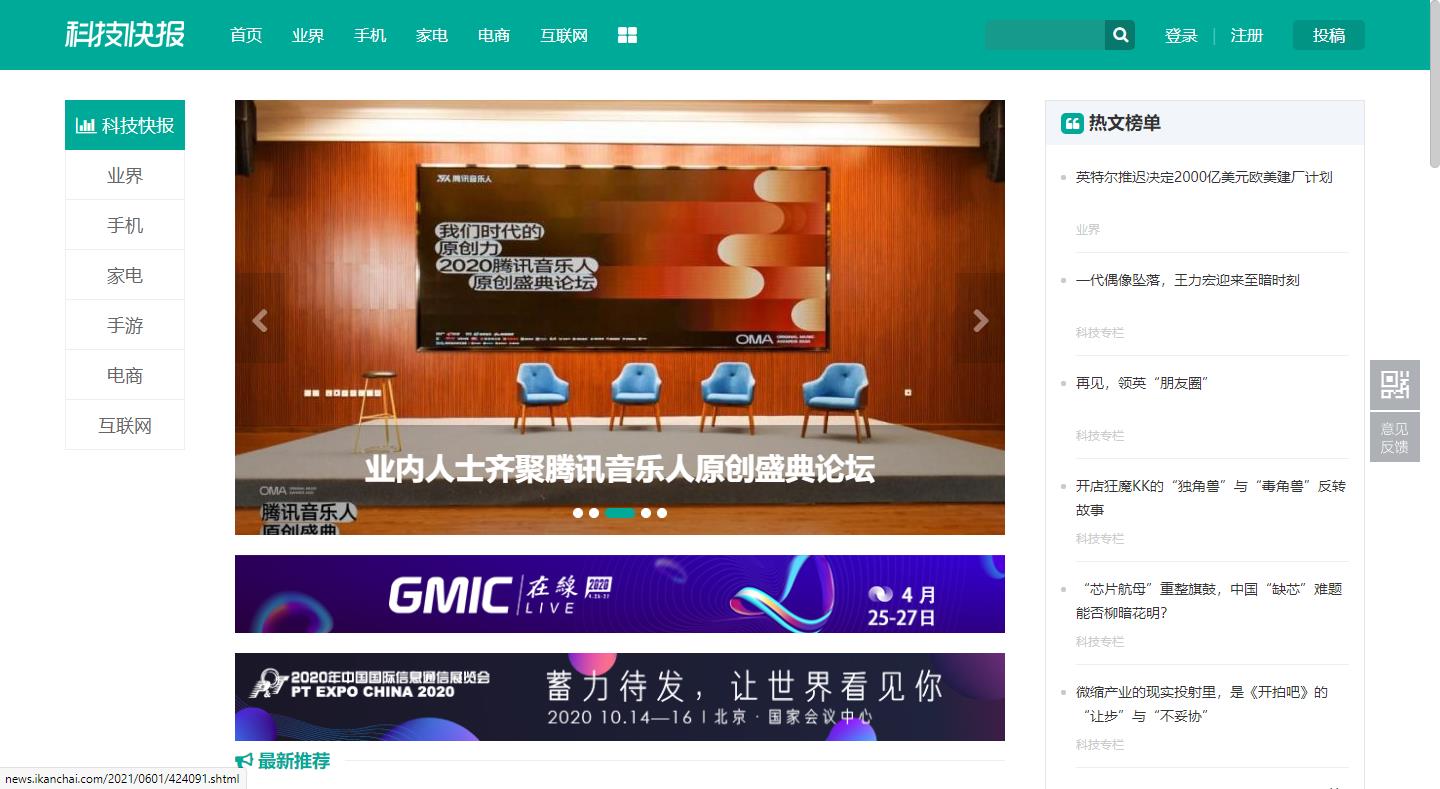Image resolution: width=1440 pixels, height=789 pixels.
Task: Open the QR code side widget
Action: (1395, 385)
